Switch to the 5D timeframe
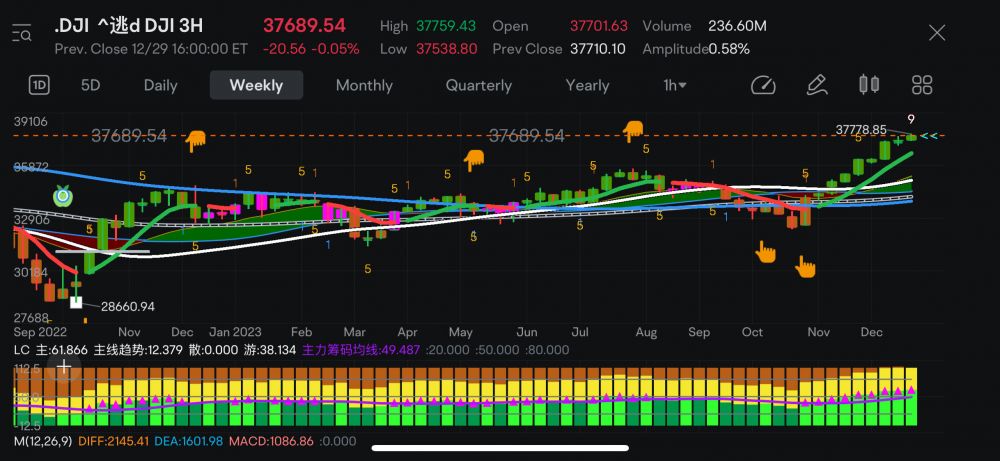The image size is (1000, 461). click(x=91, y=85)
